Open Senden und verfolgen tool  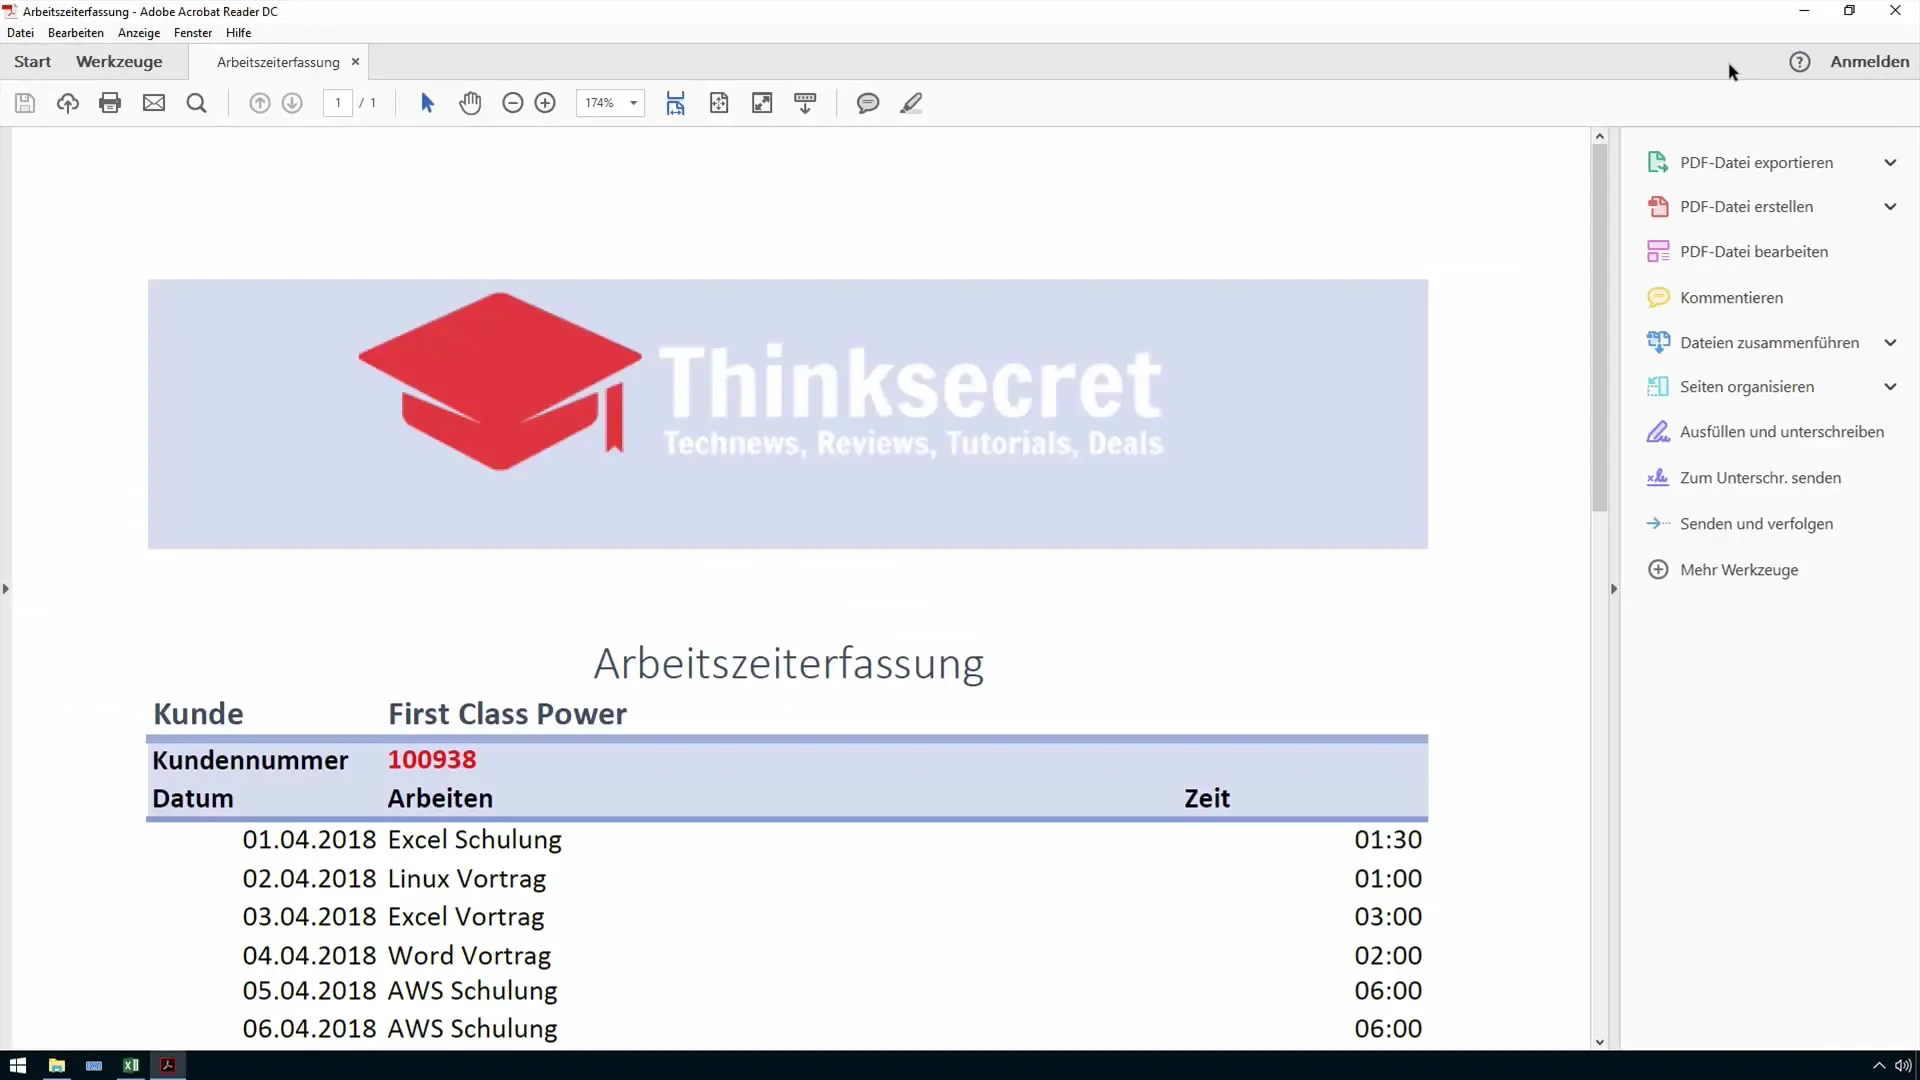(x=1756, y=524)
